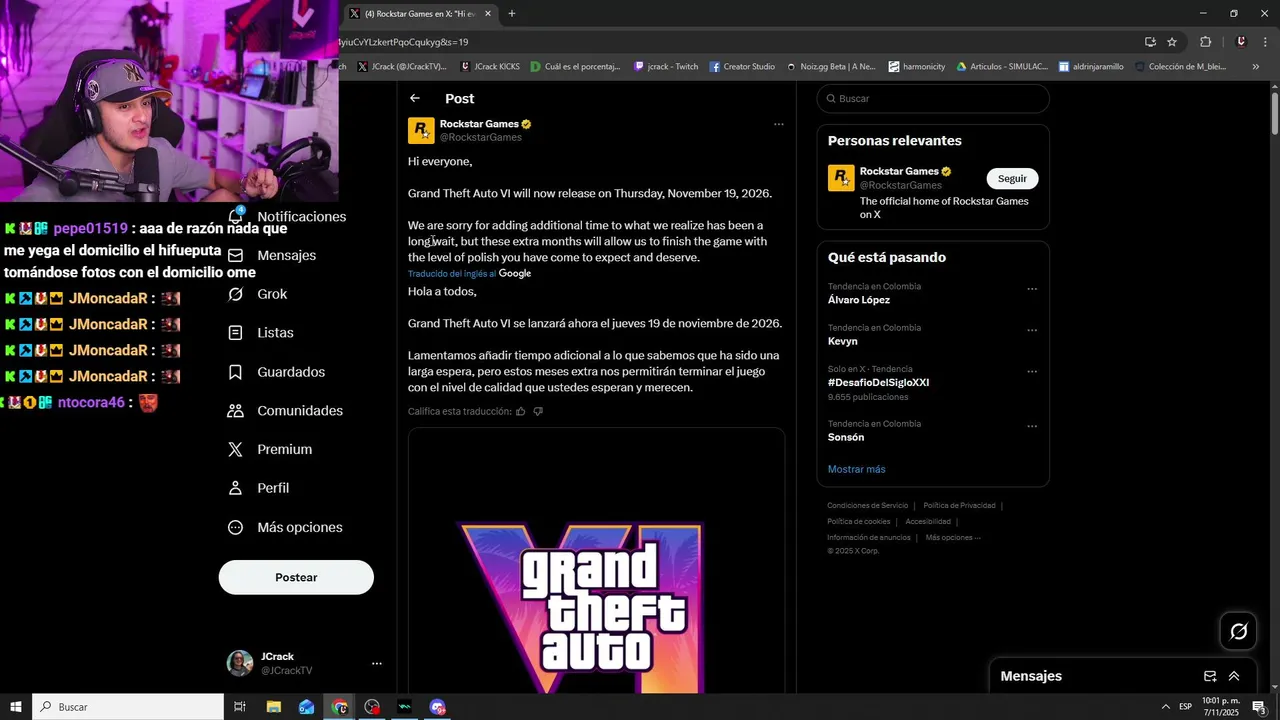The width and height of the screenshot is (1280, 720).
Task: Thumbs up the translation rating
Action: (520, 411)
